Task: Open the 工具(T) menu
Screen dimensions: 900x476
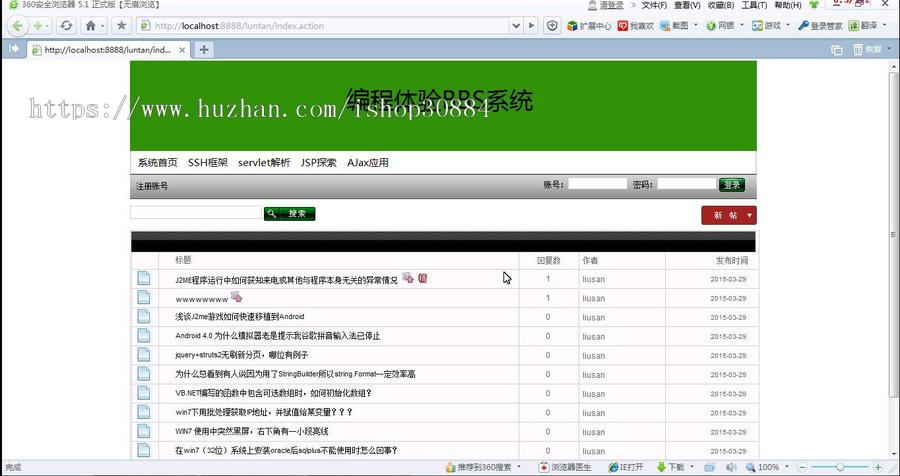Action: click(754, 5)
